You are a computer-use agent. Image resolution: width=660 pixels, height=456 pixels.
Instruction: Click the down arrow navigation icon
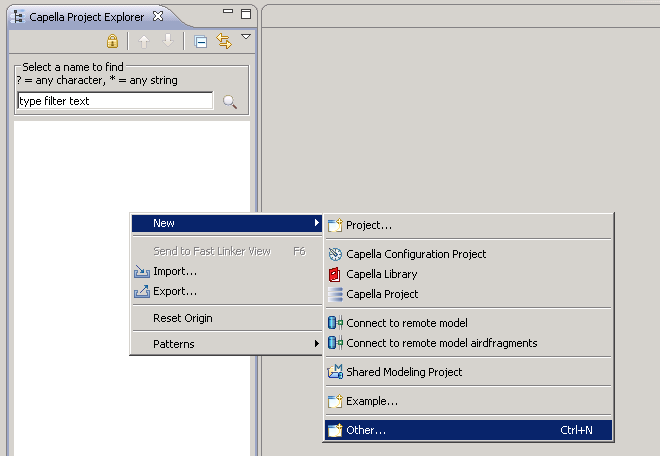pos(168,41)
